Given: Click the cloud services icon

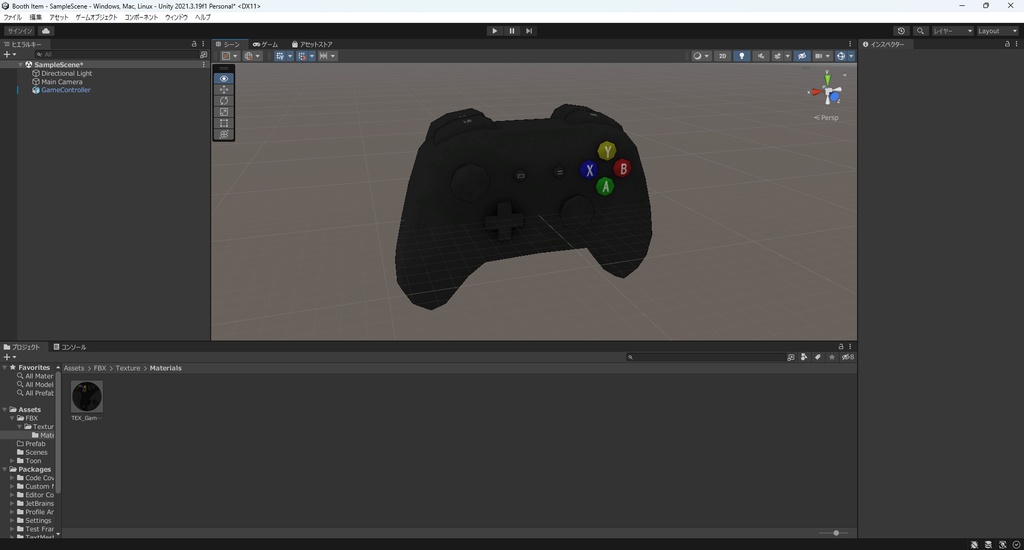Looking at the screenshot, I should click(x=46, y=31).
